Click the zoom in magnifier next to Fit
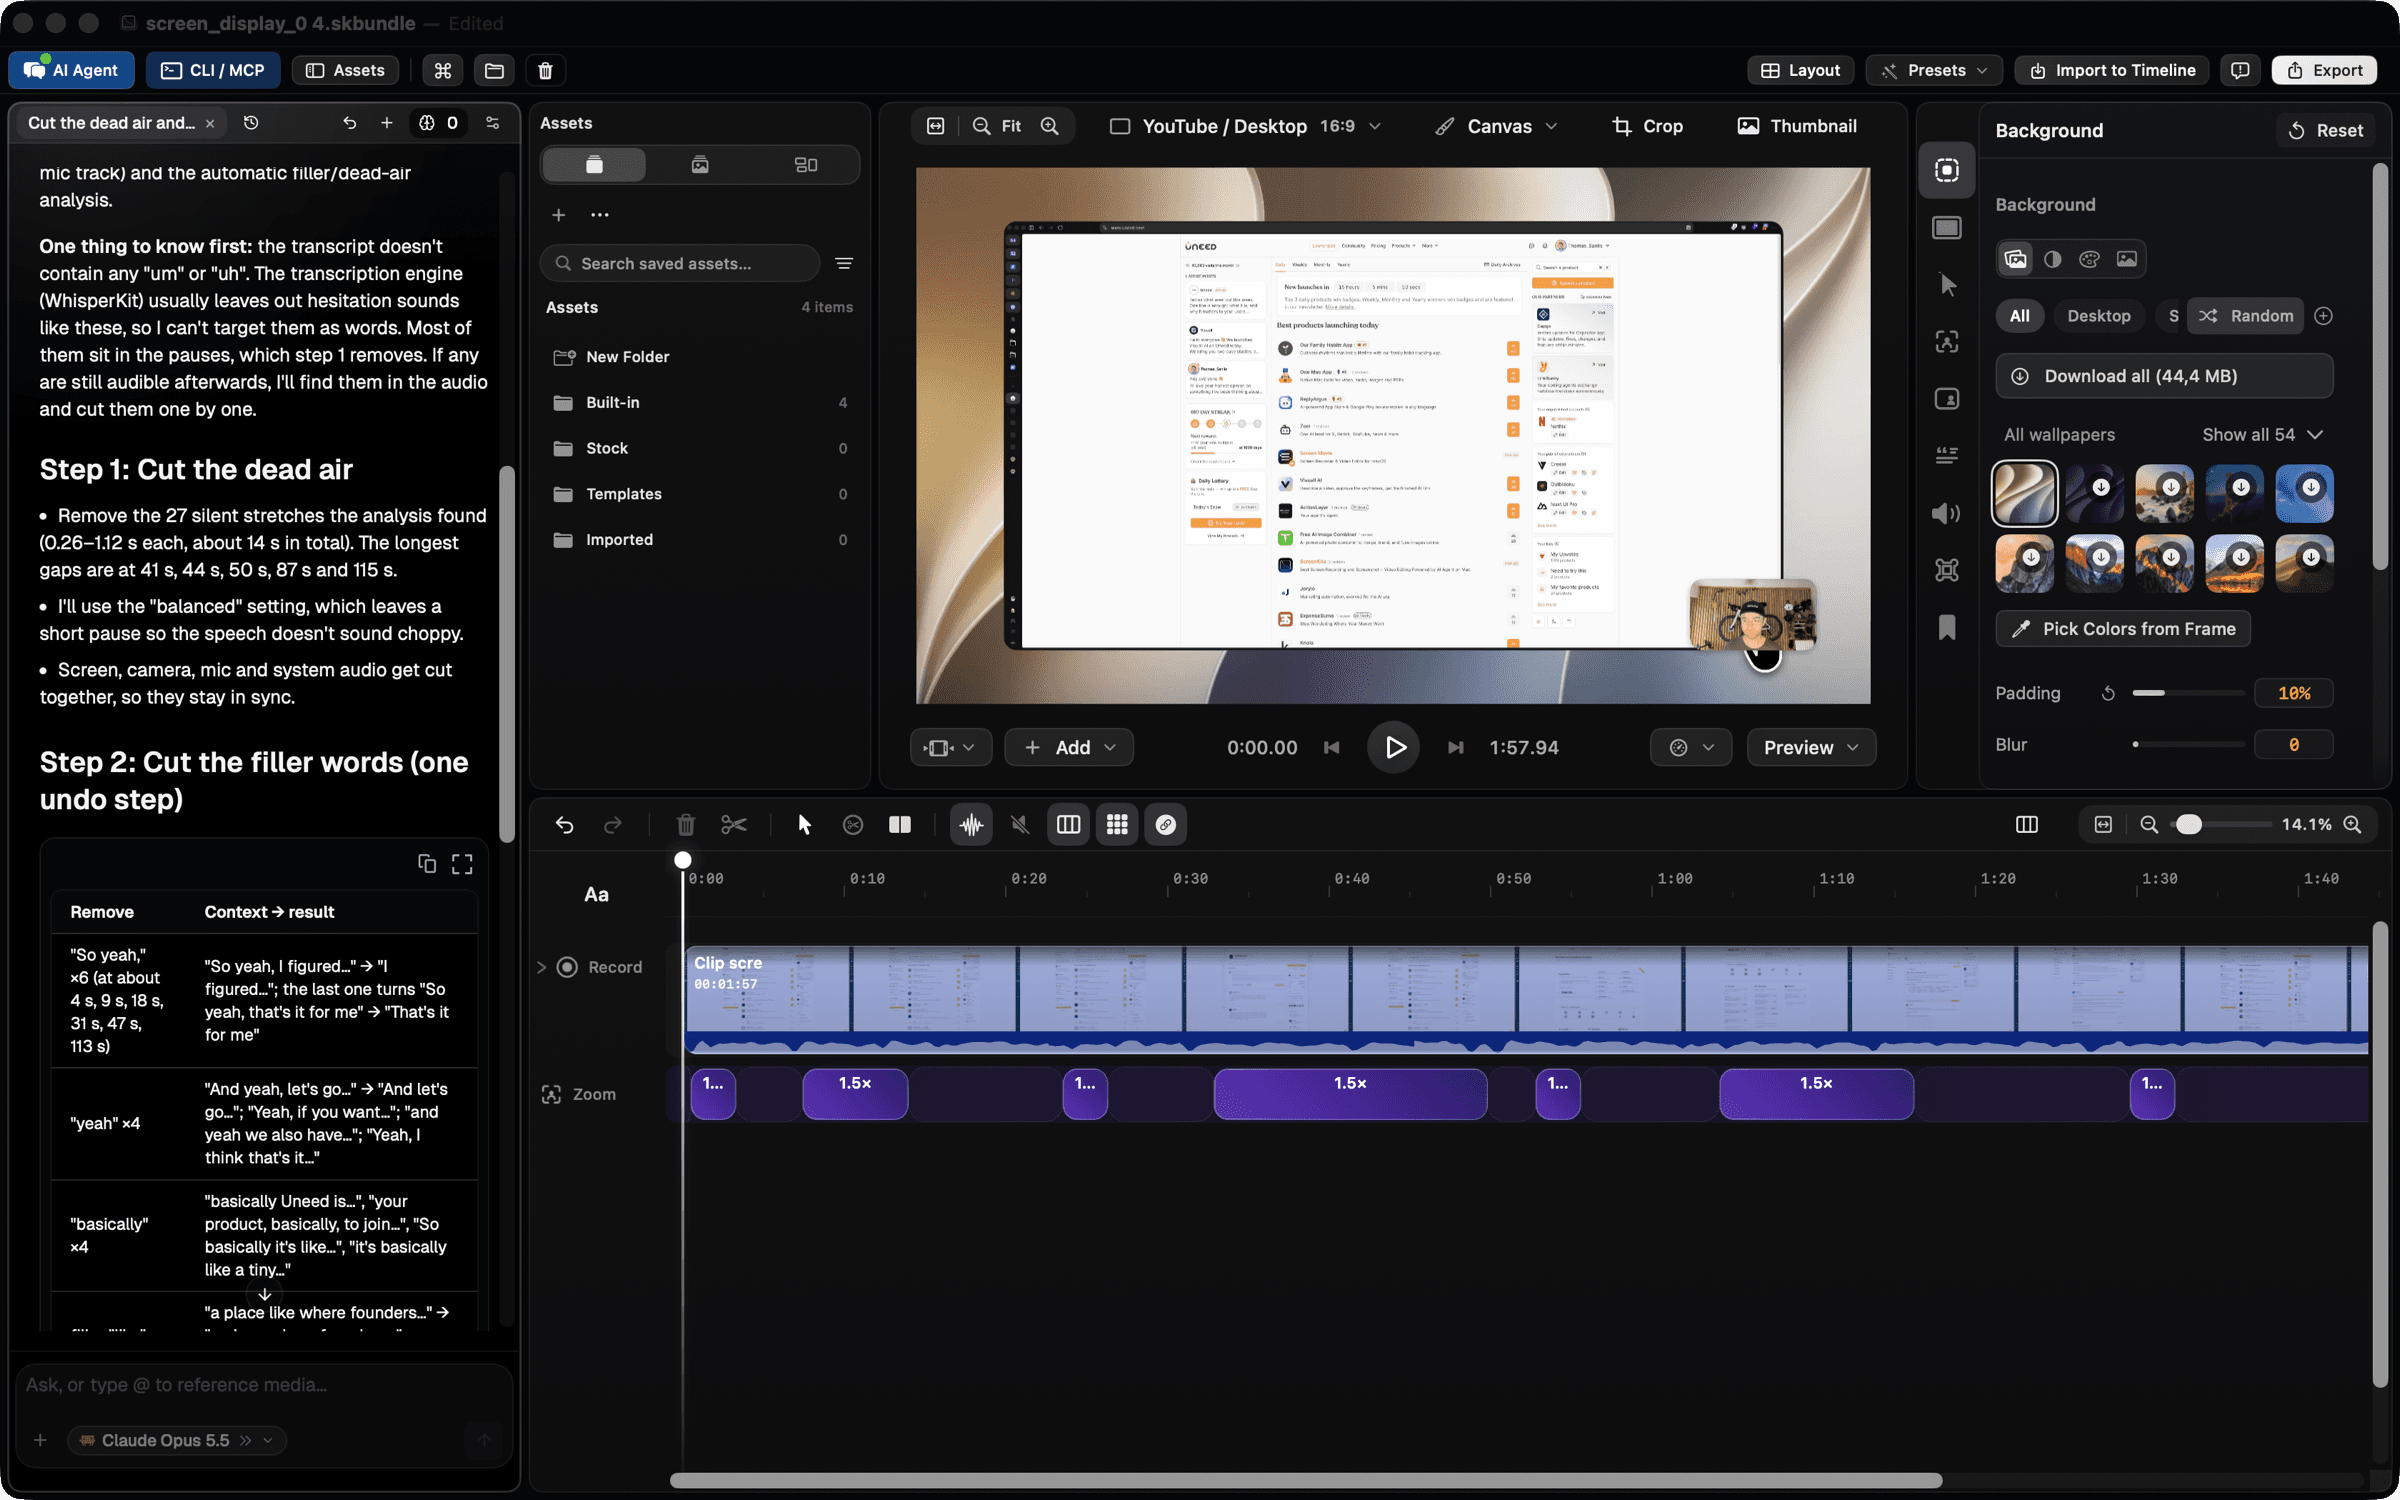 [1049, 126]
